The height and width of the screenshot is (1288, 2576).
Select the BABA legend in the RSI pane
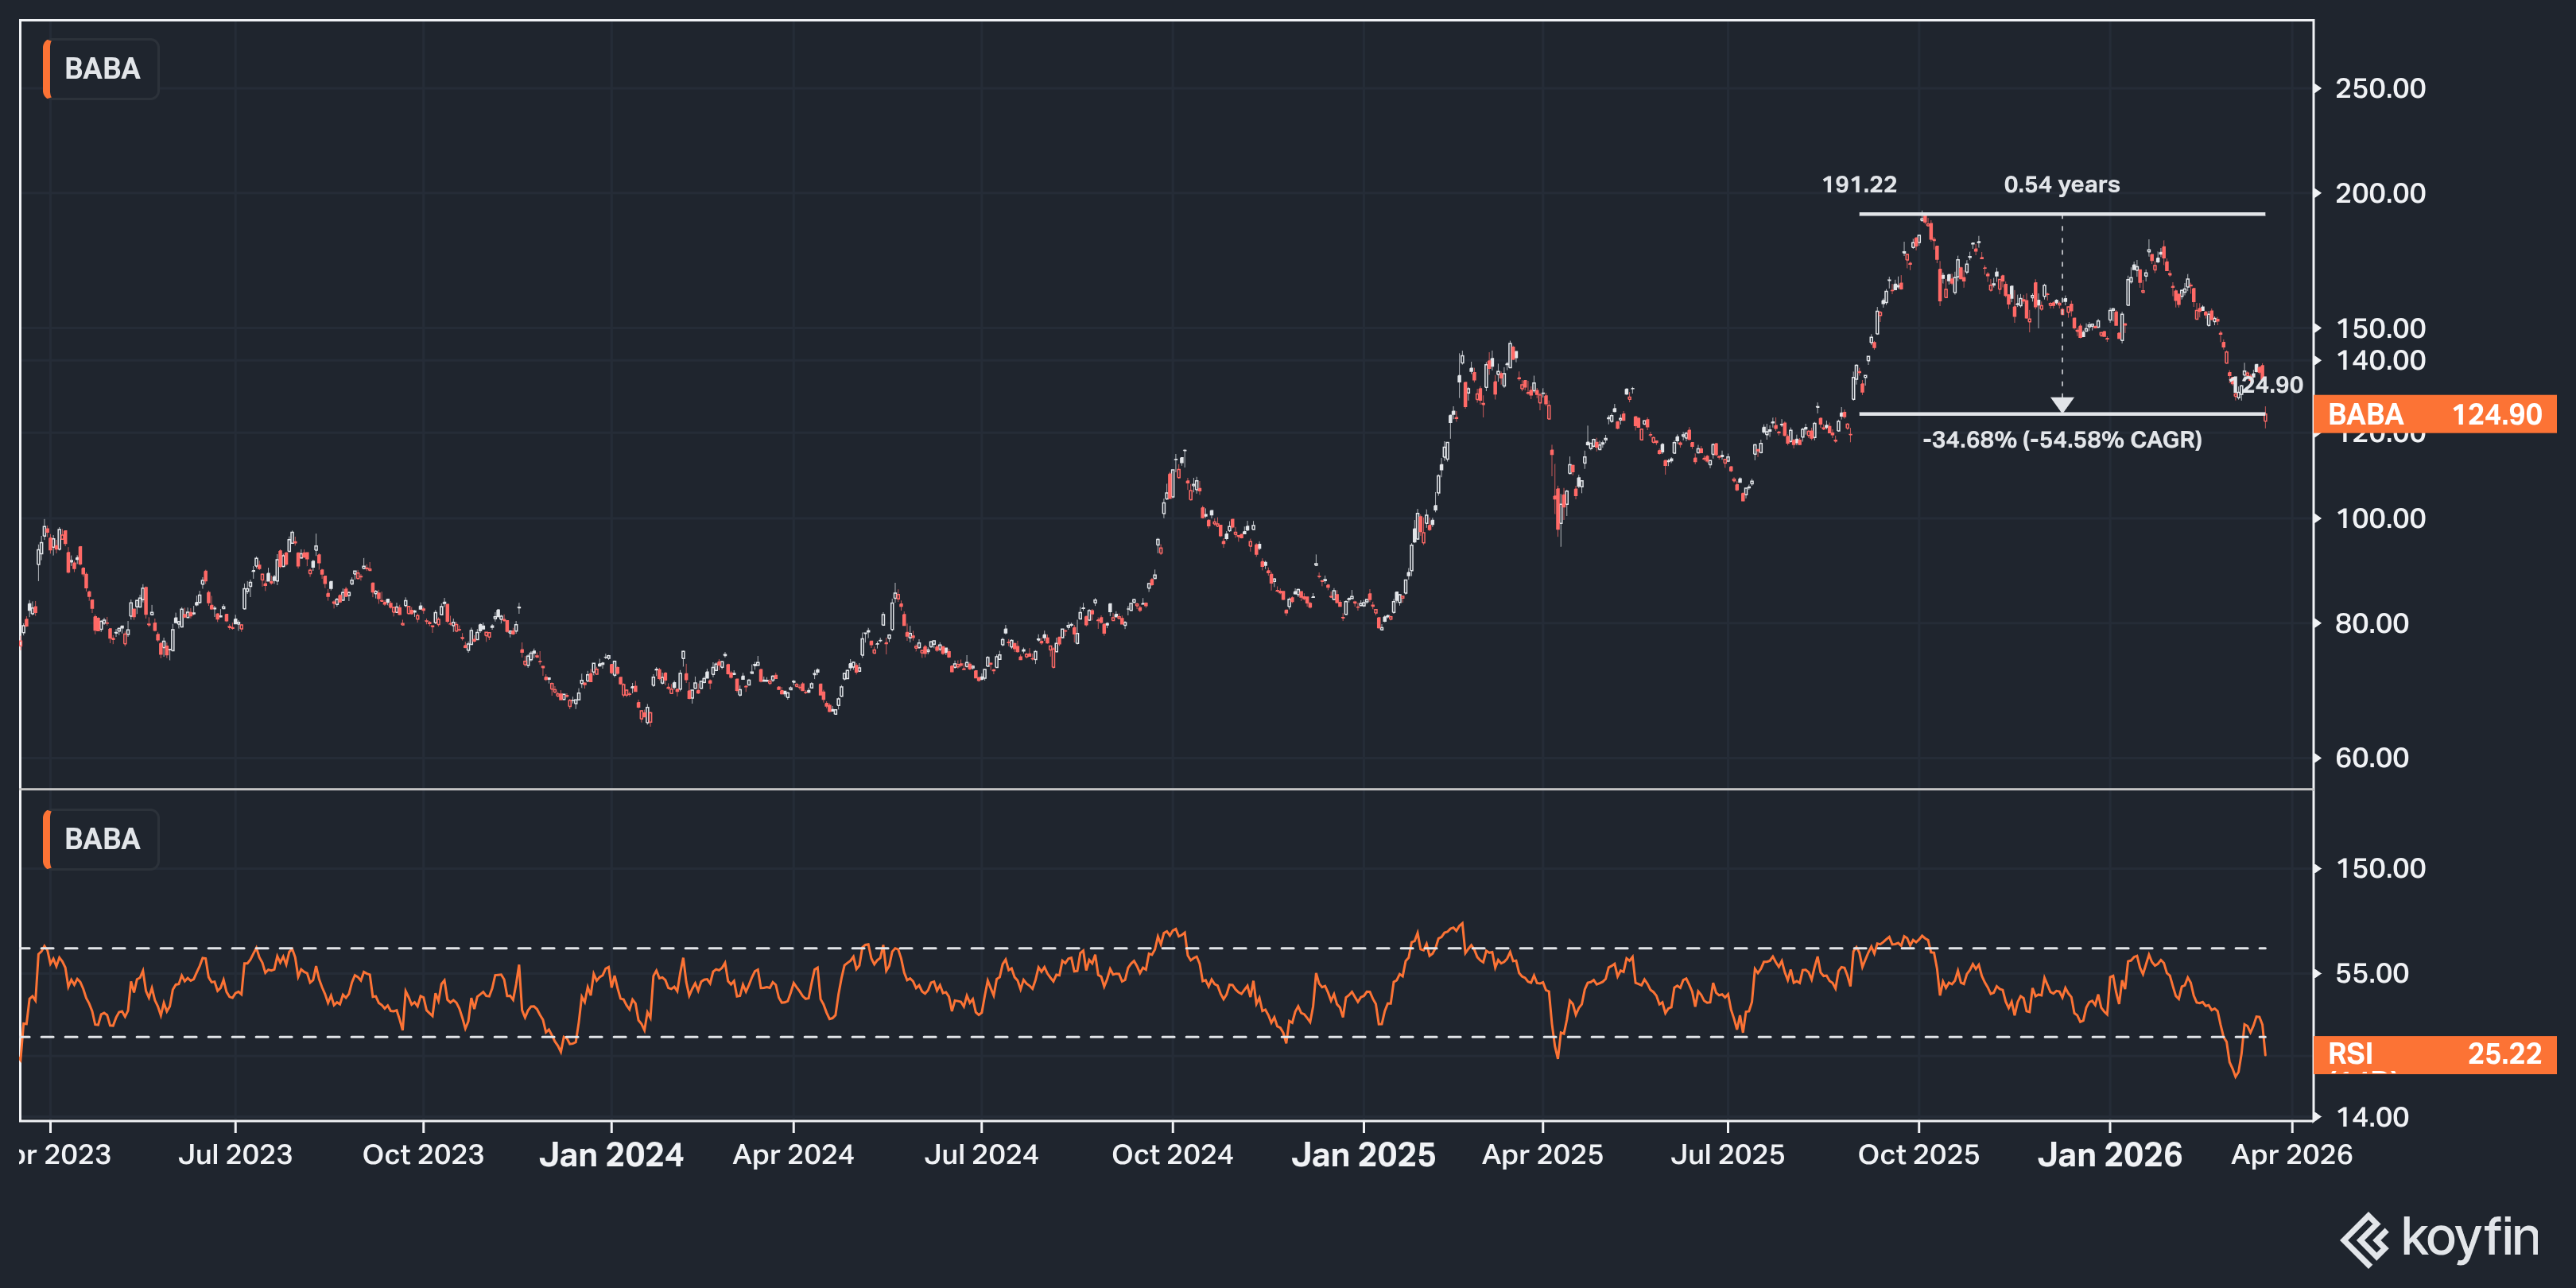pos(102,839)
